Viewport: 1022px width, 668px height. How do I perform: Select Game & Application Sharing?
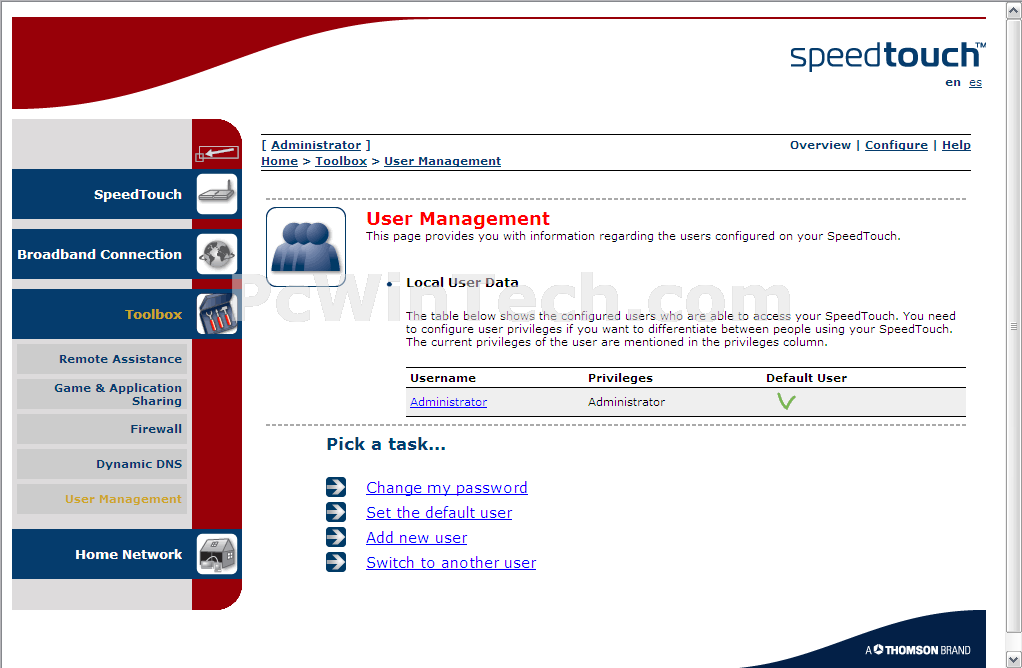102,394
